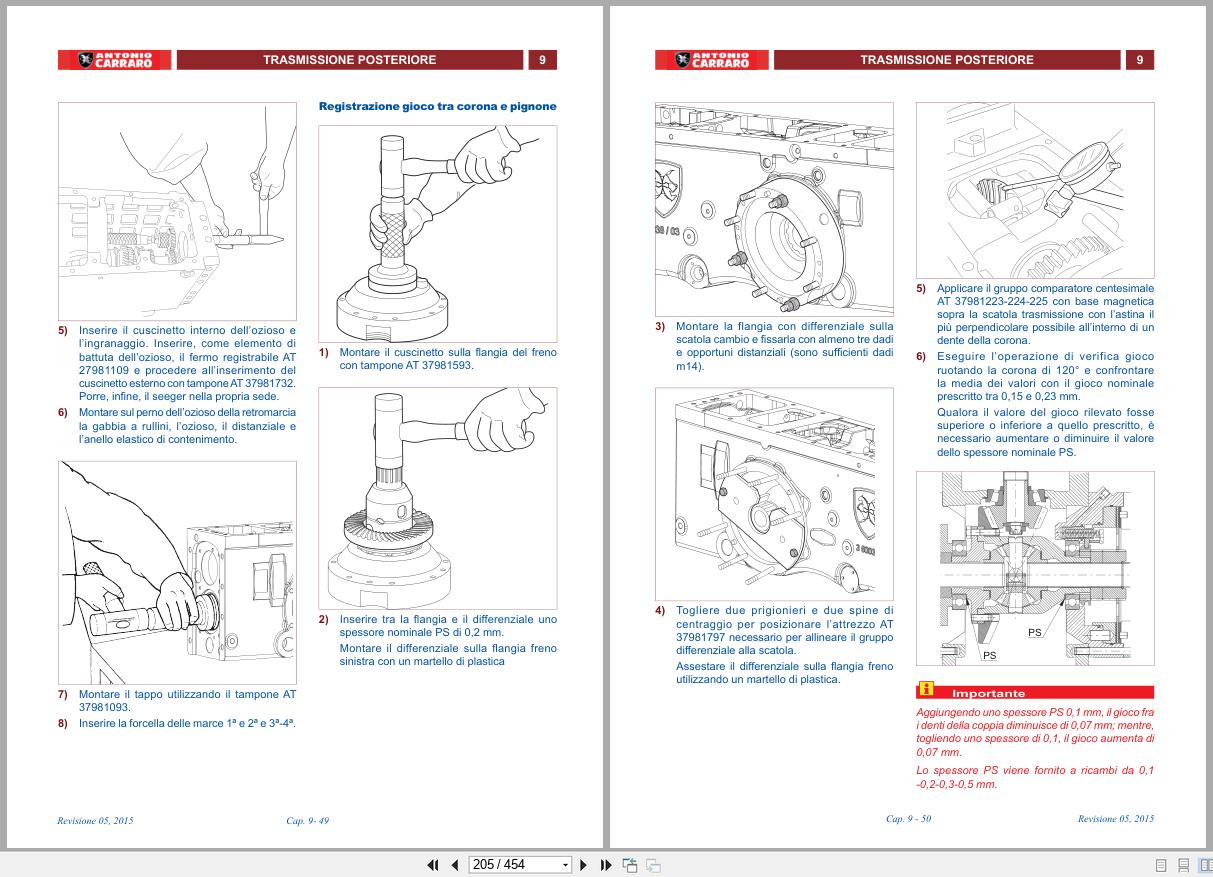This screenshot has height=877, width=1213.
Task: Click step 8 'Inserire la forcella delle marce'
Action: [x=187, y=723]
